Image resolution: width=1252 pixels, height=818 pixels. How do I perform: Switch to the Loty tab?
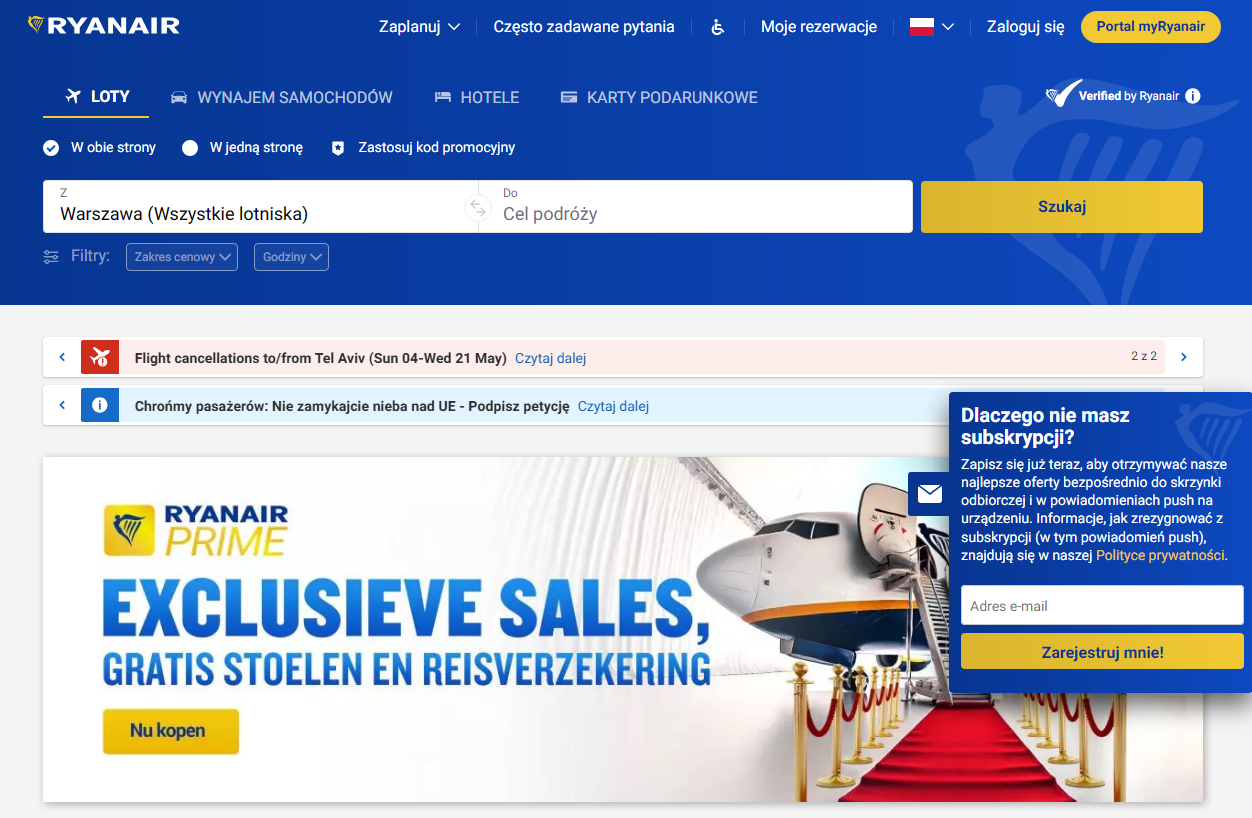[x=96, y=97]
